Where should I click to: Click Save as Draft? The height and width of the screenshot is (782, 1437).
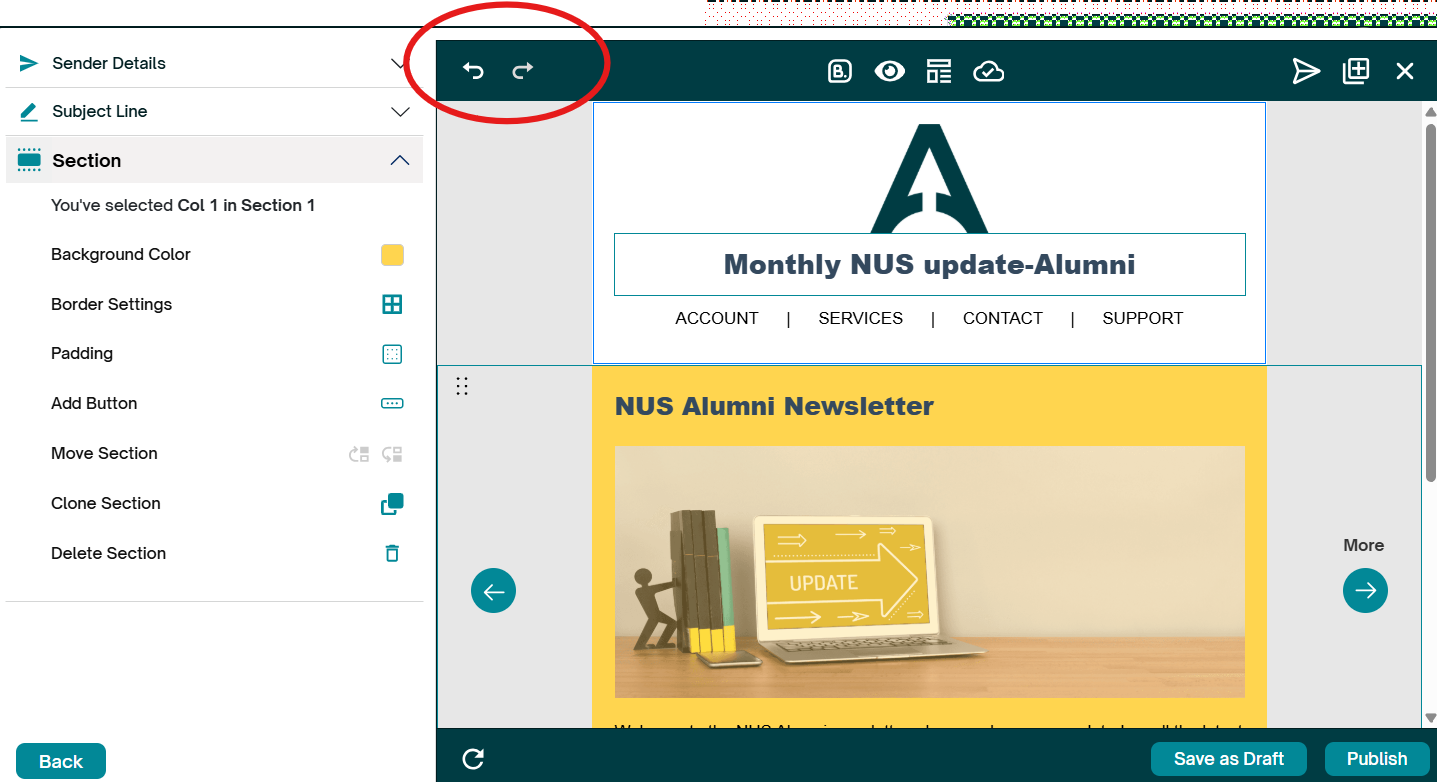pyautogui.click(x=1229, y=759)
